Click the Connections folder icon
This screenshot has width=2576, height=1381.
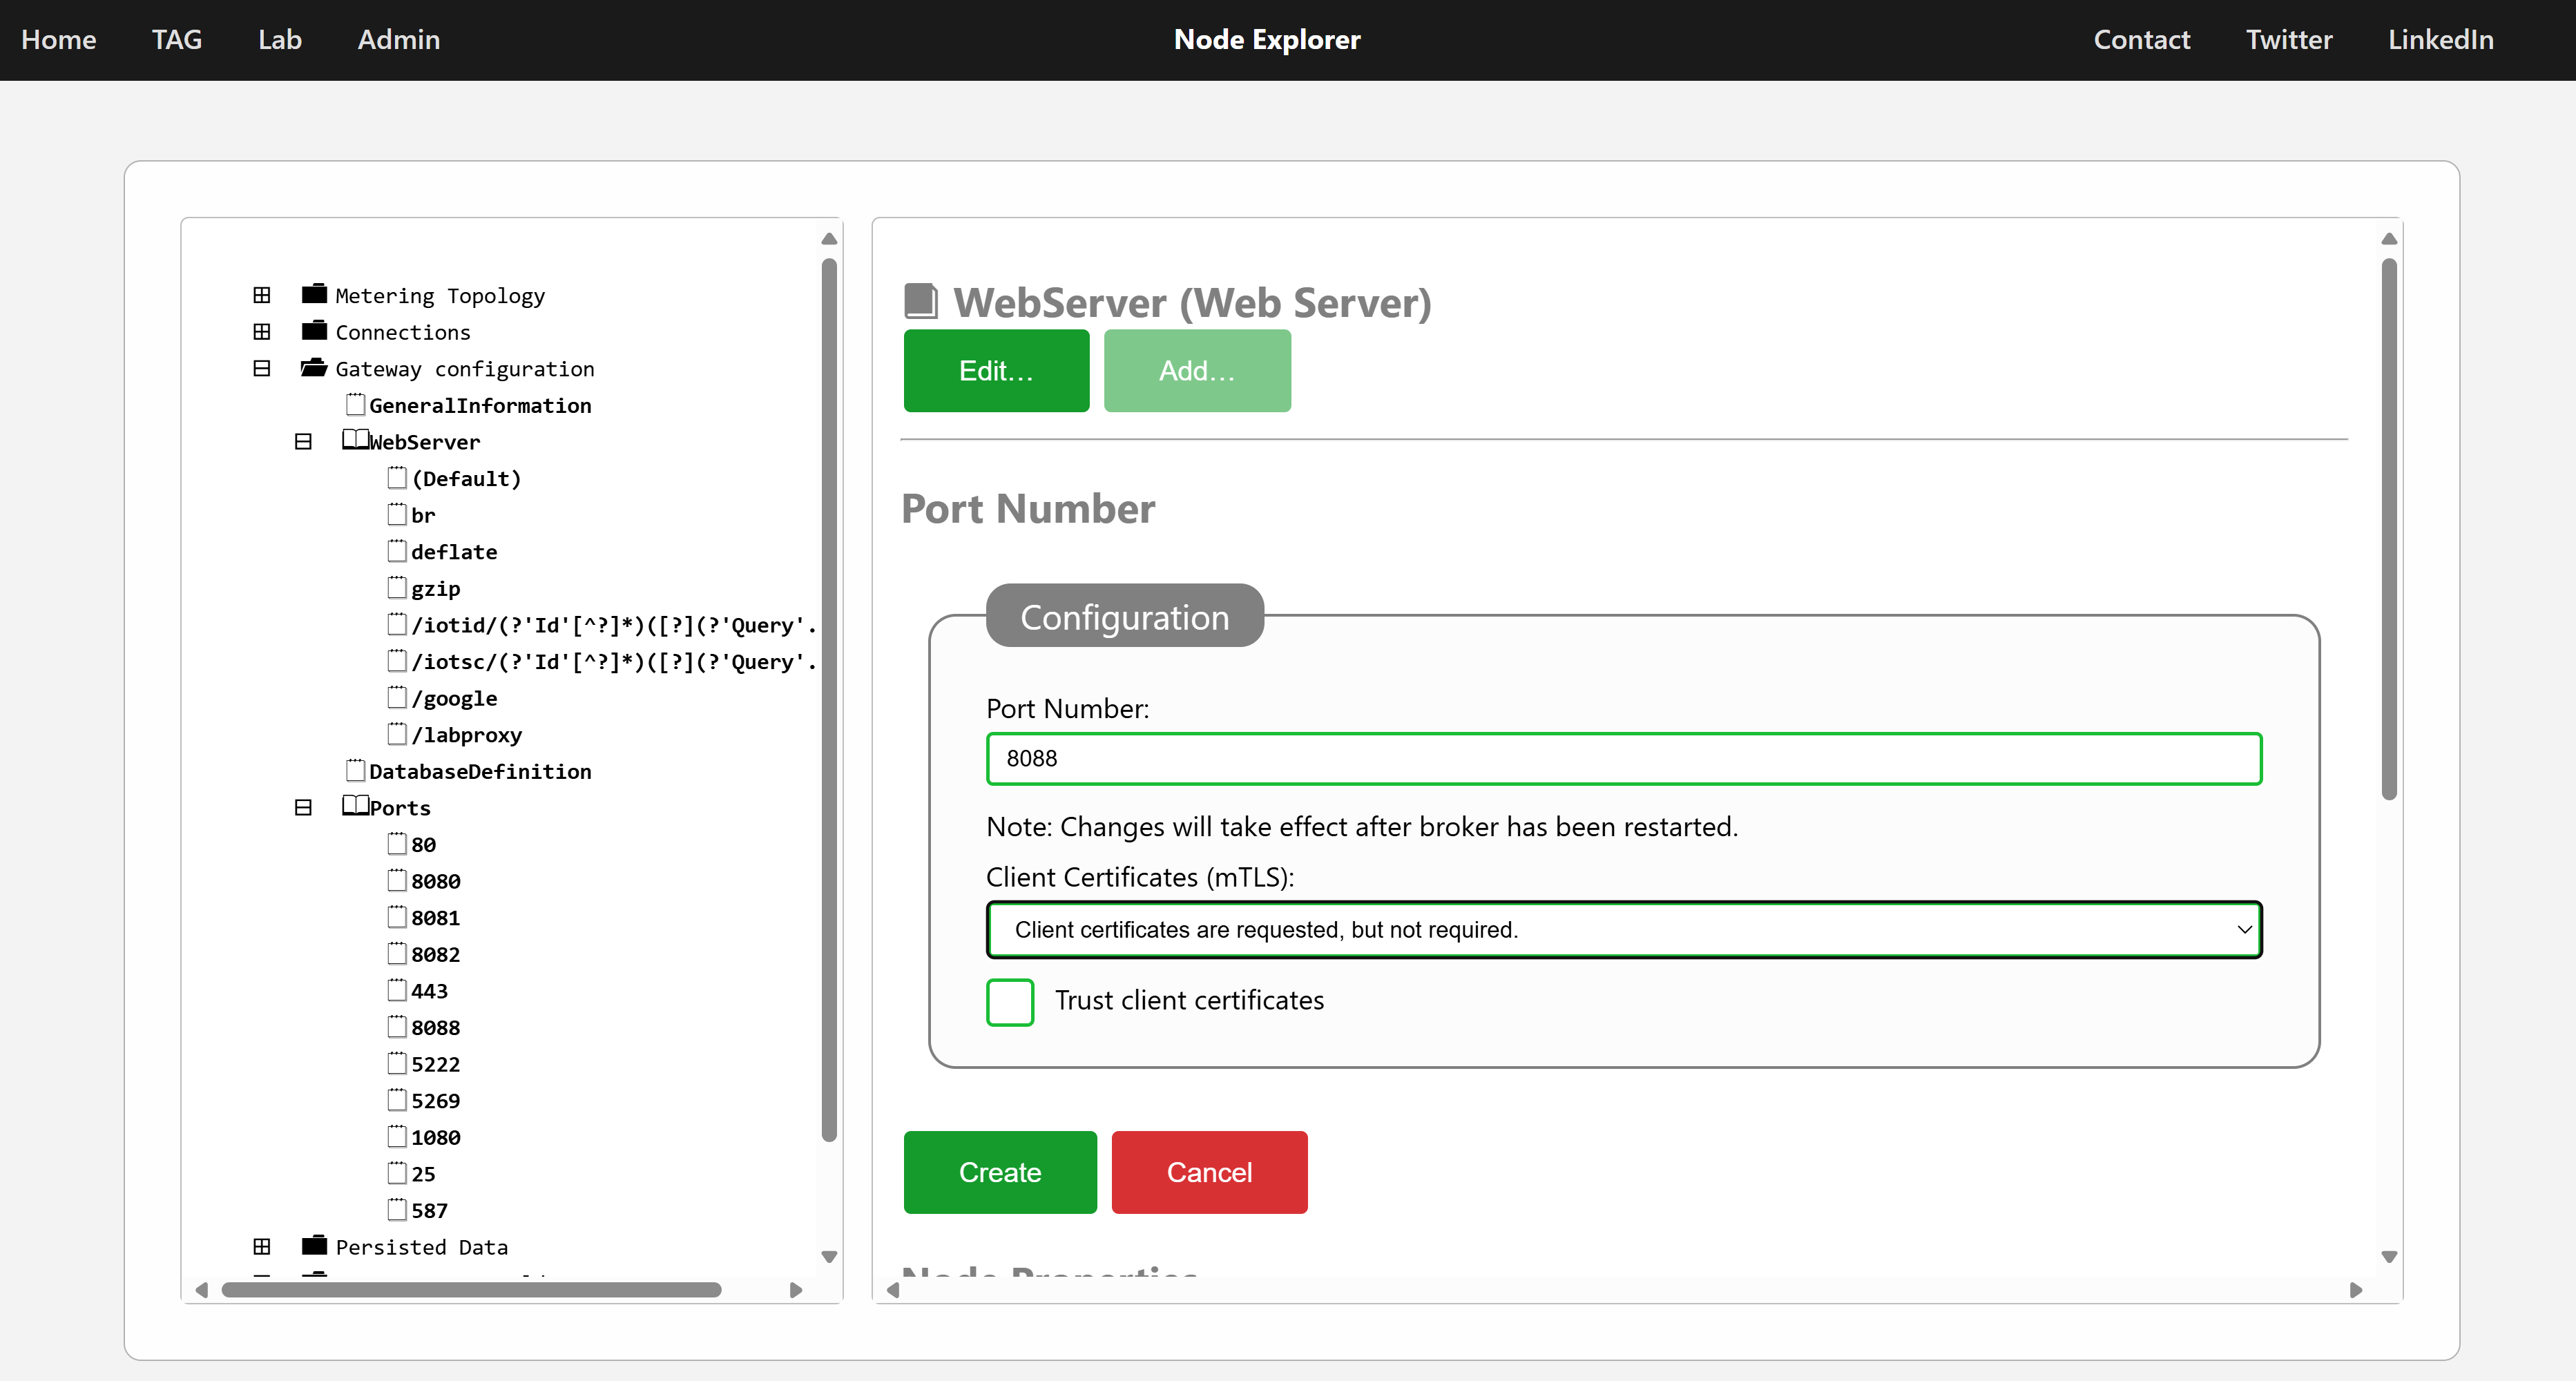pos(314,331)
